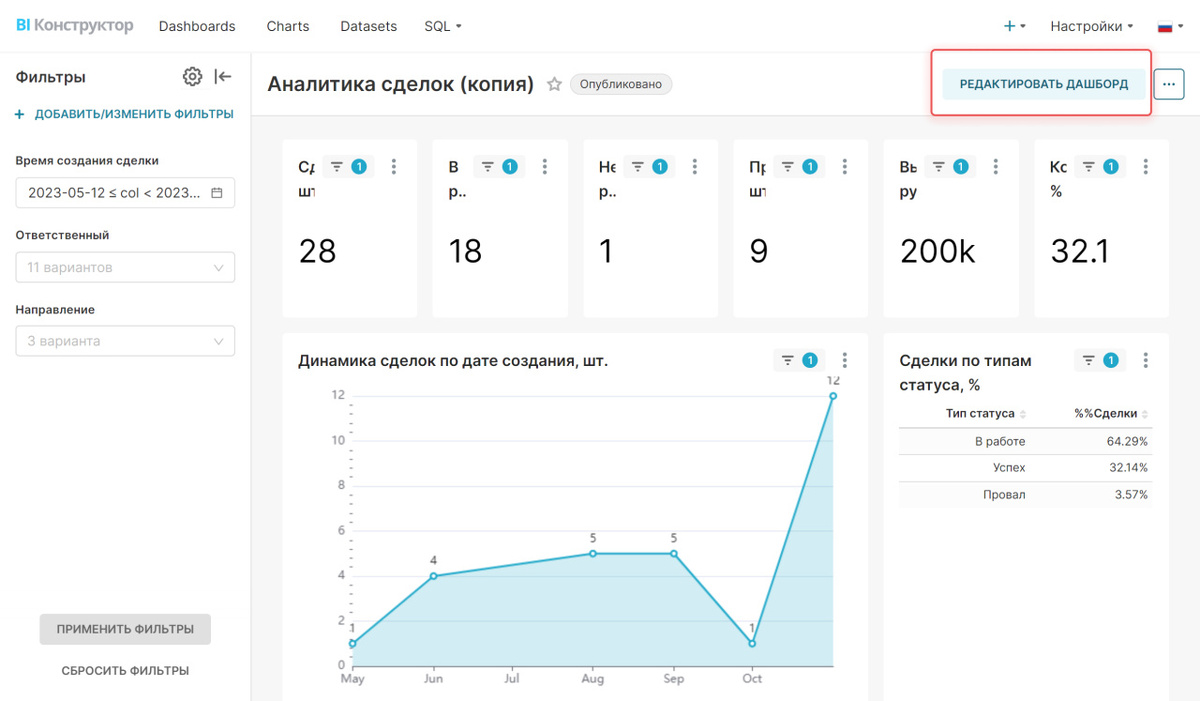The image size is (1200, 701).
Task: Click the 200k metric value
Action: [x=937, y=251]
